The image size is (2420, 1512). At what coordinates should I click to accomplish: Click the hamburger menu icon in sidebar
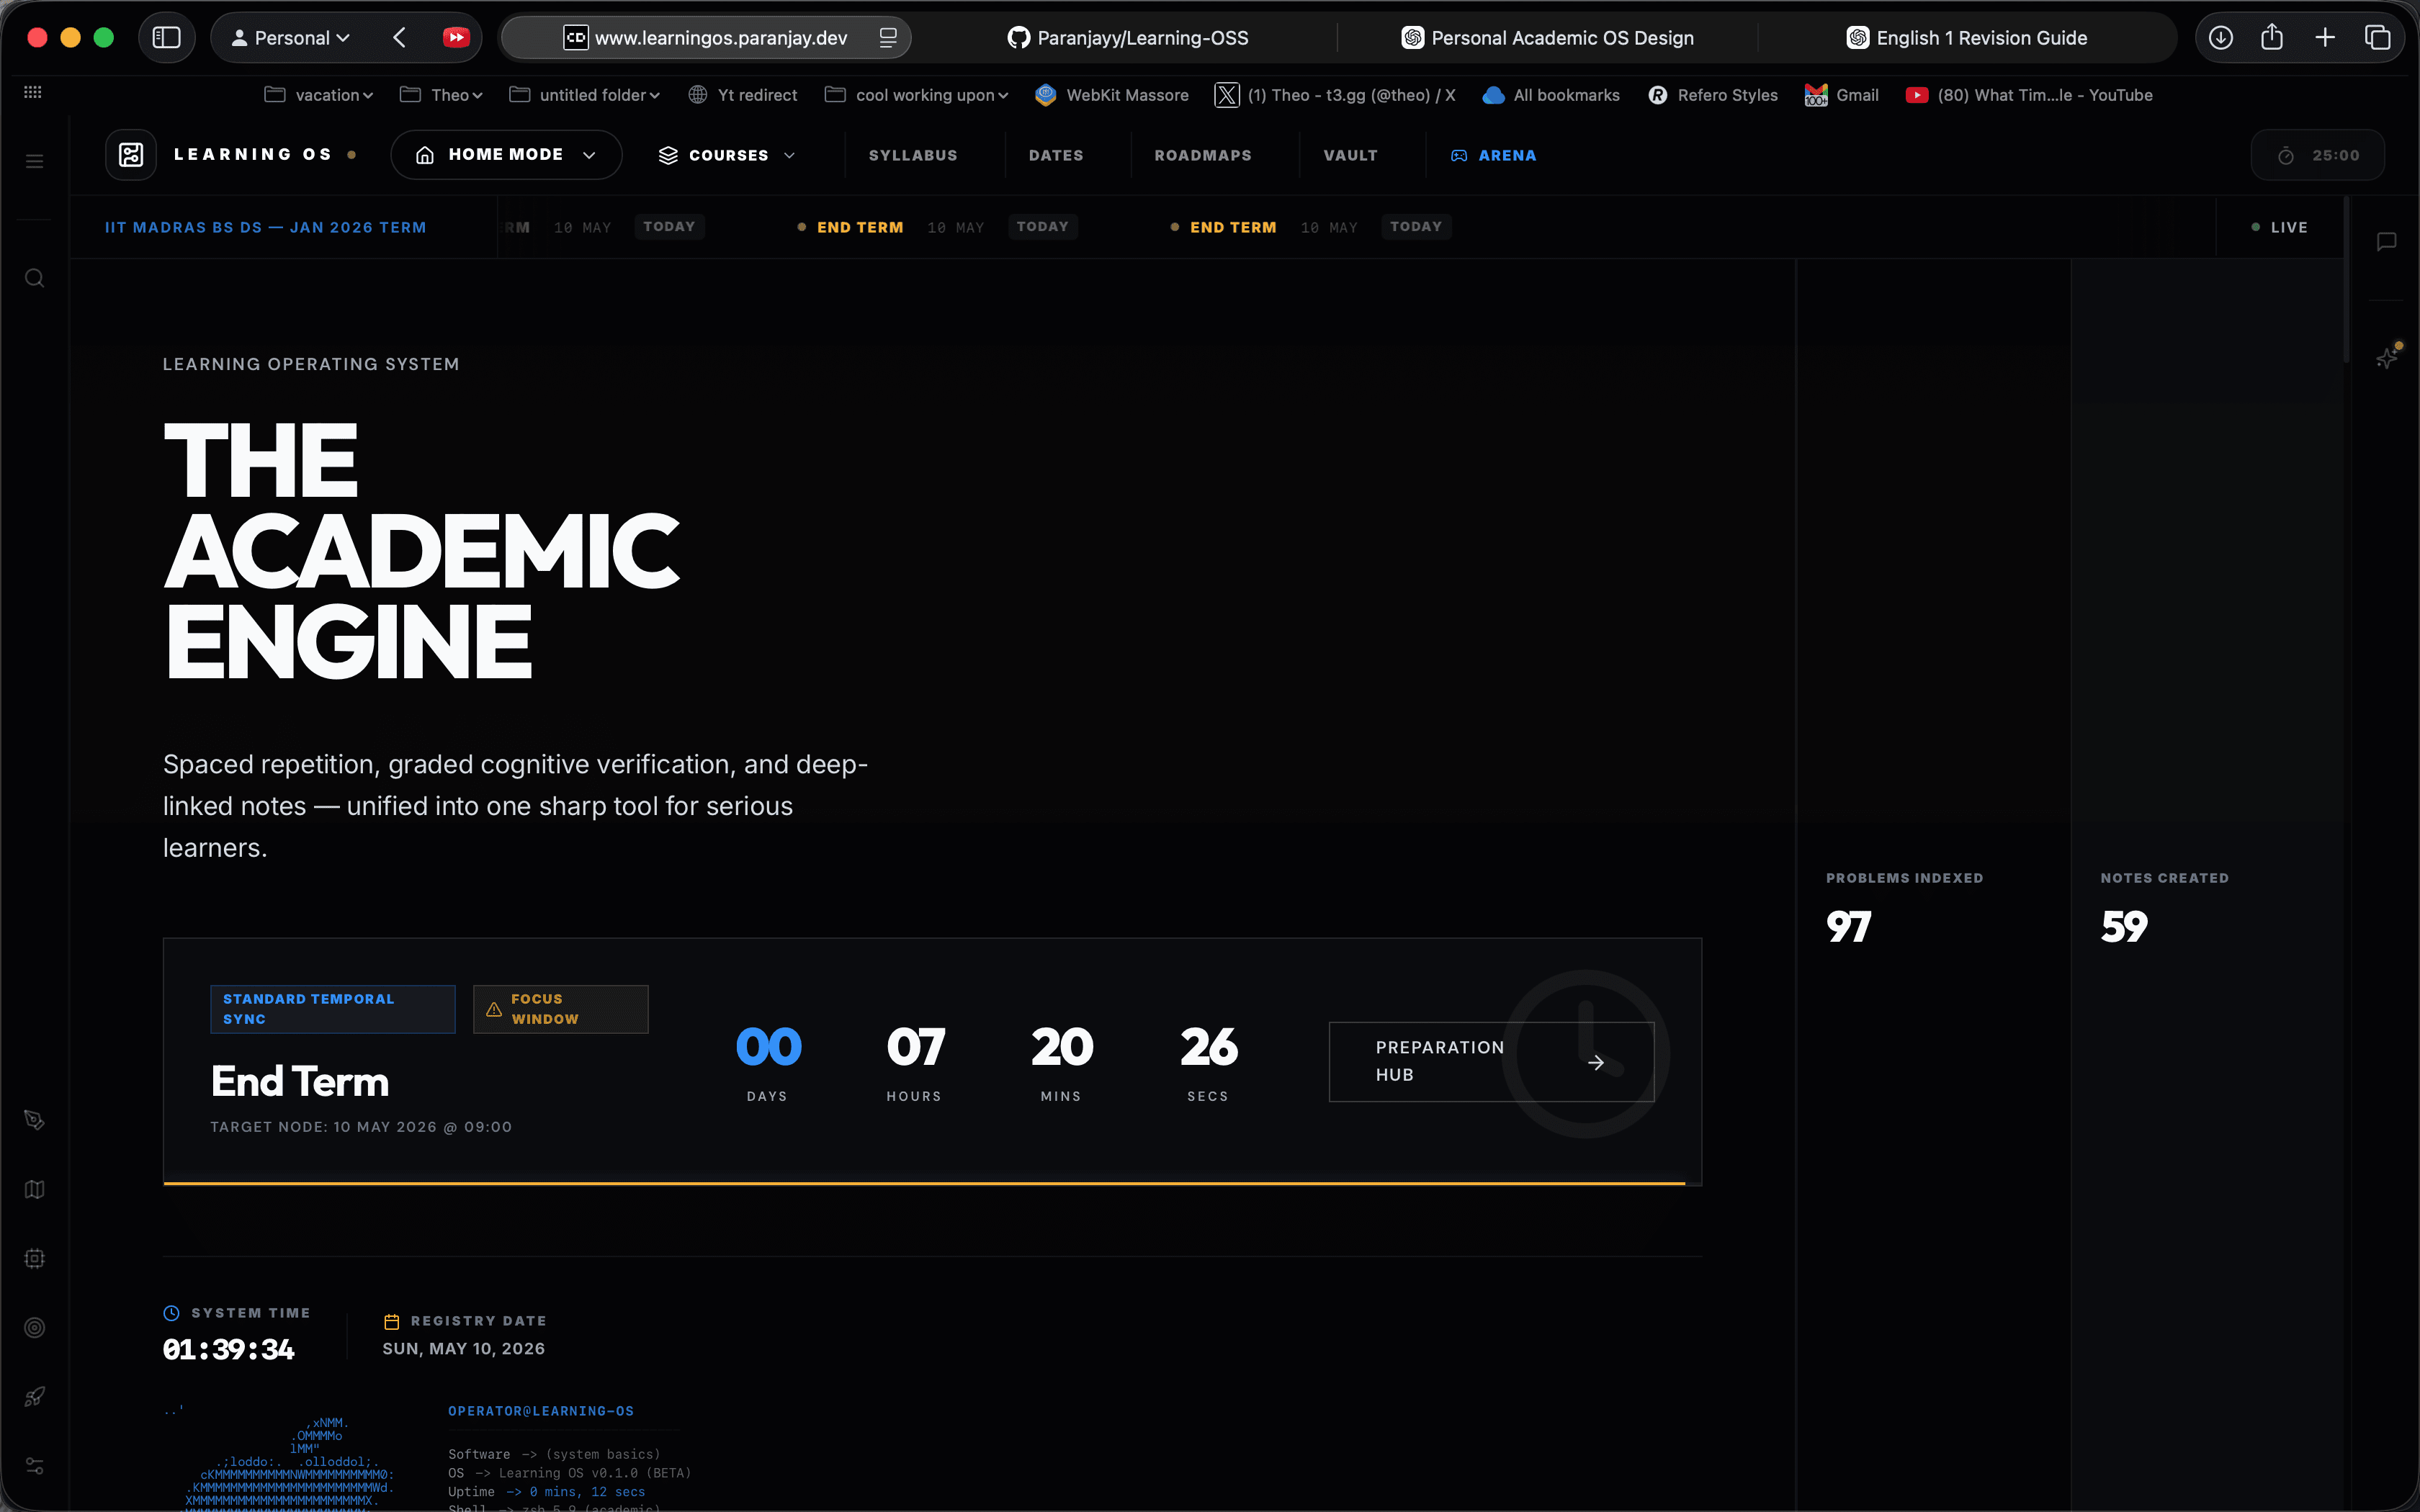[35, 161]
